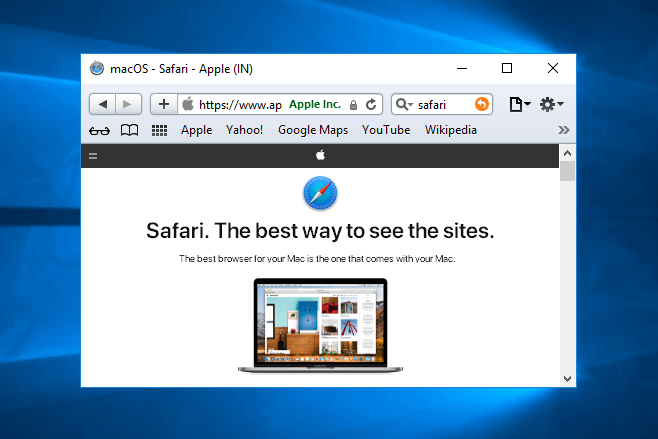Go to the YouTube bookmark
Viewport: 658px width, 439px height.
386,130
